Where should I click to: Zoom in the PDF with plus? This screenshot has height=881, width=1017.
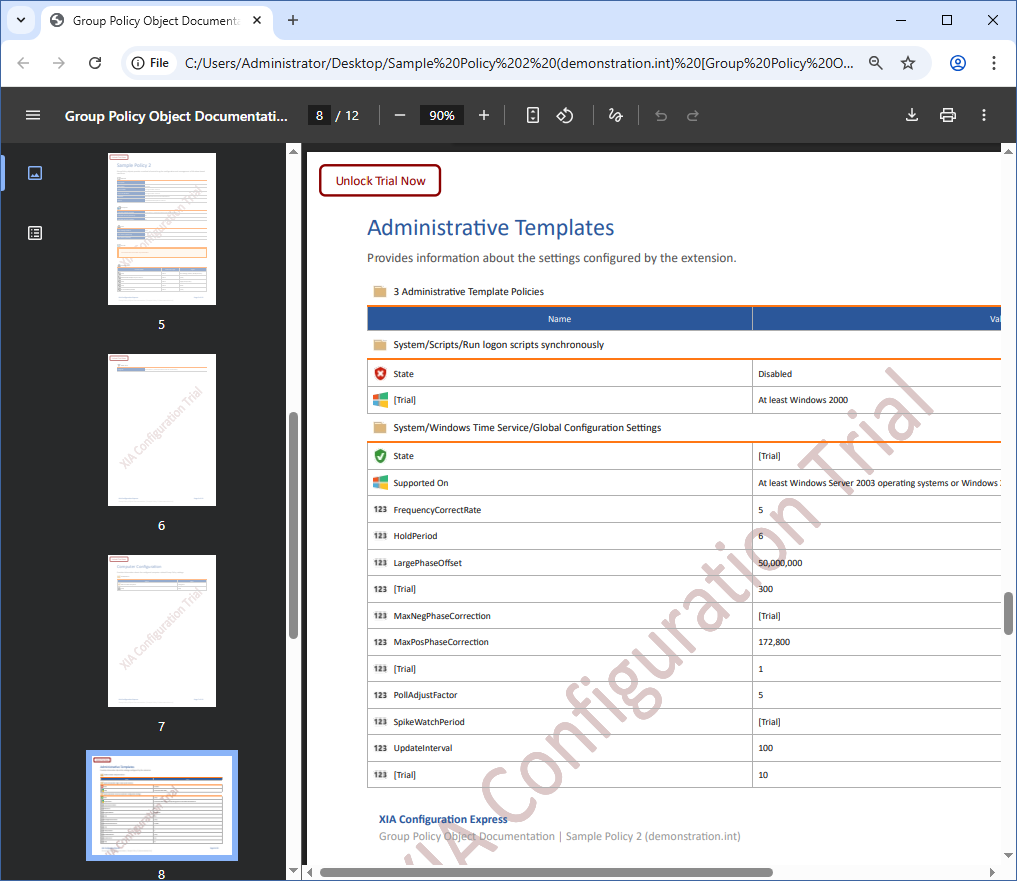484,115
